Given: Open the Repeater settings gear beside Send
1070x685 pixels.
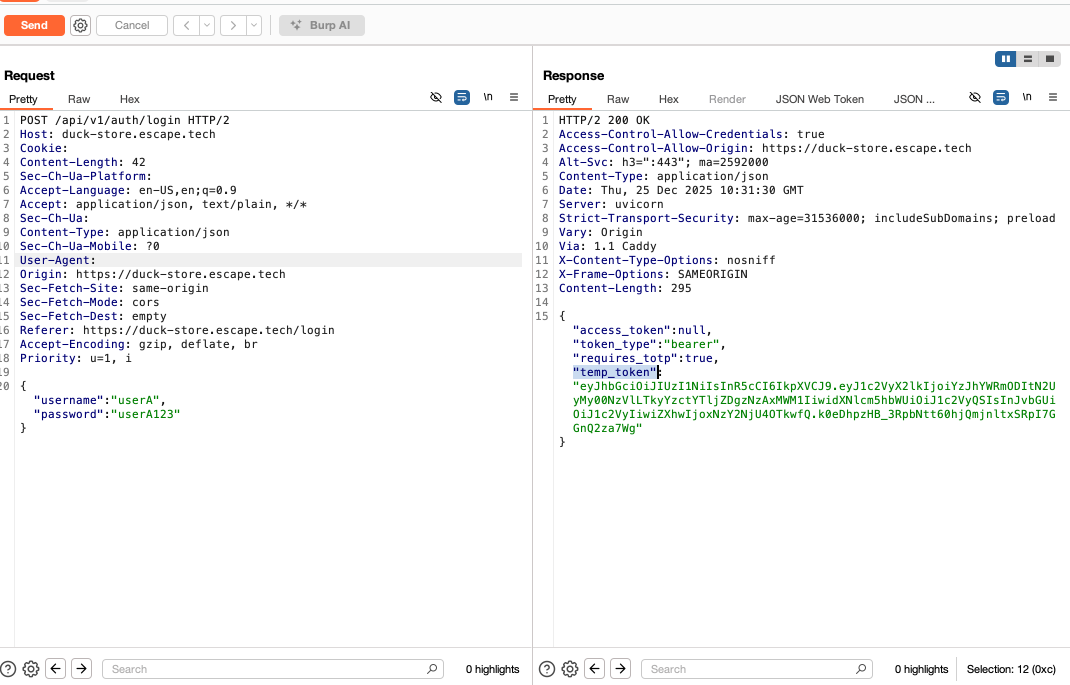Looking at the screenshot, I should point(80,25).
